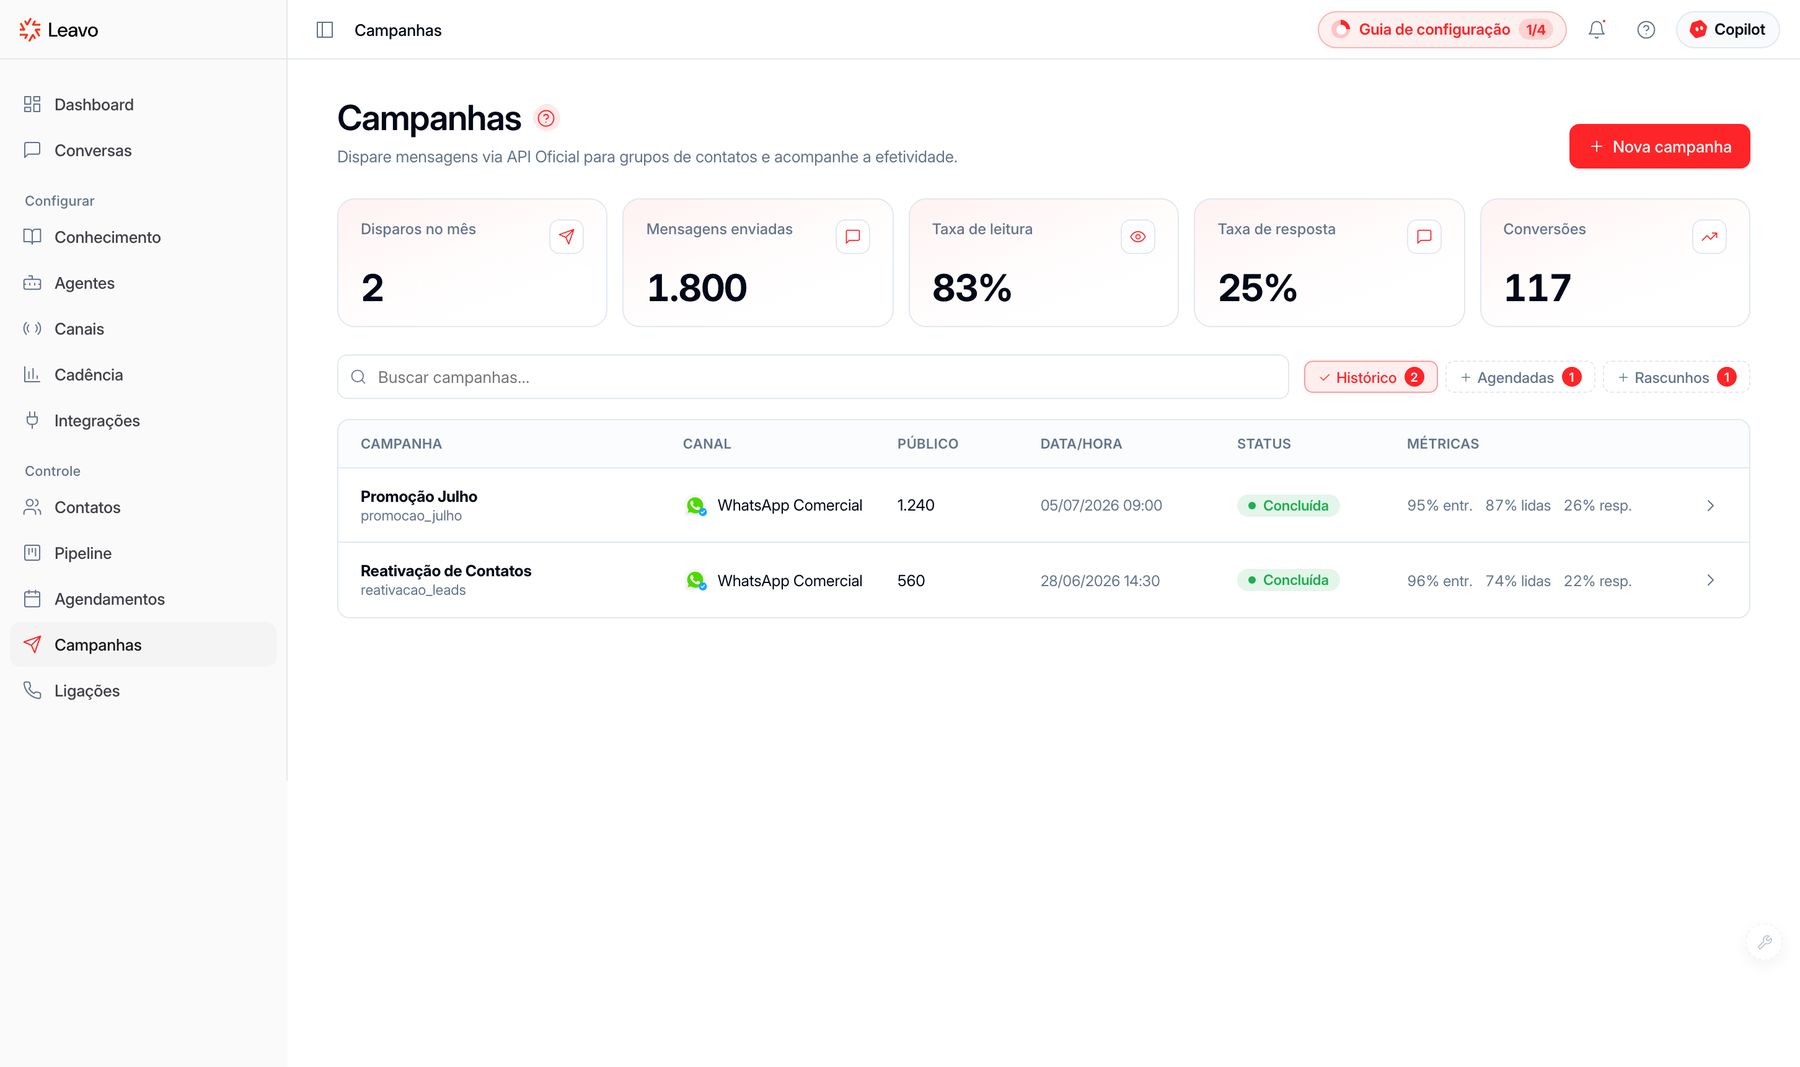Image resolution: width=1800 pixels, height=1067 pixels.
Task: Click the promocao_julho subtitle text
Action: tap(411, 516)
